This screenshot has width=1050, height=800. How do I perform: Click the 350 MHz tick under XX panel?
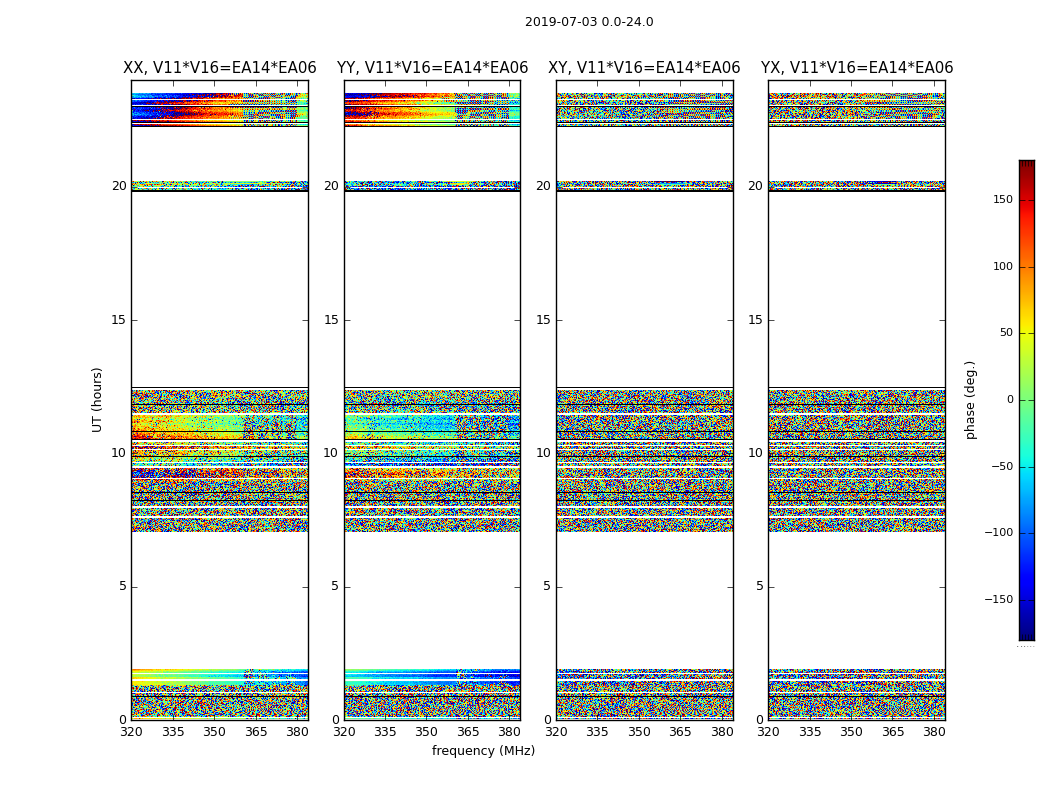click(x=214, y=732)
